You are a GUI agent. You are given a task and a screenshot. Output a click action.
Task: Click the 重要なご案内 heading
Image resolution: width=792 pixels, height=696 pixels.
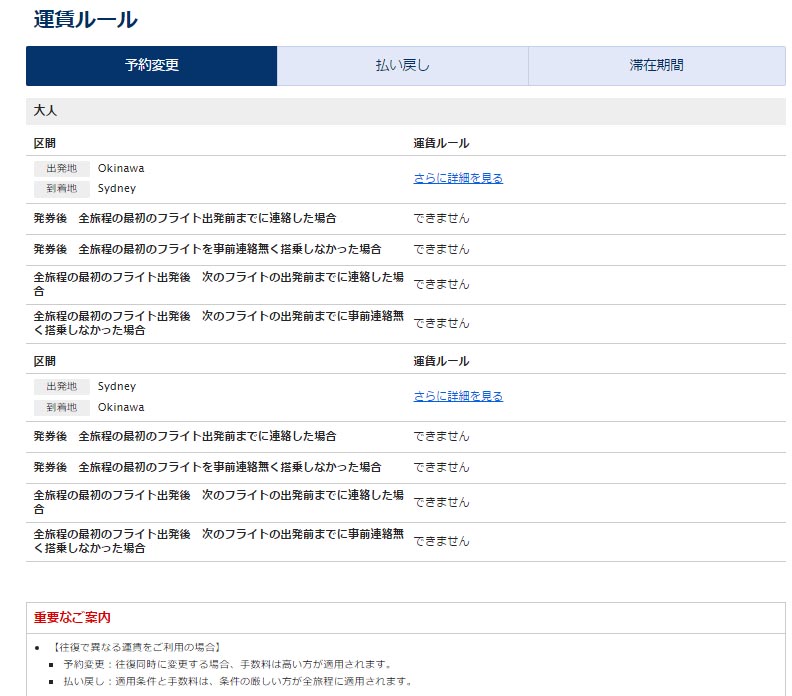point(71,617)
